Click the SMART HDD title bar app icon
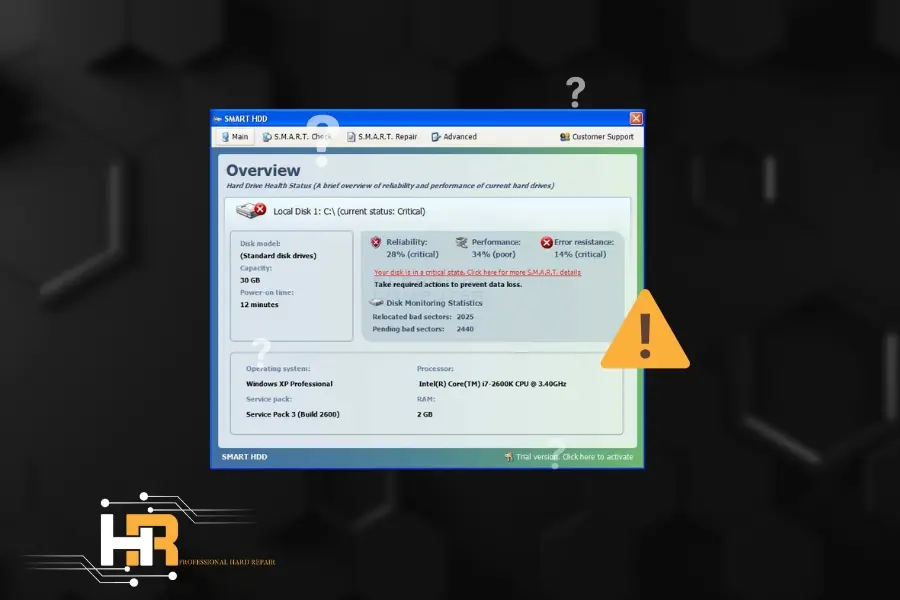Image resolution: width=900 pixels, height=600 pixels. 218,118
